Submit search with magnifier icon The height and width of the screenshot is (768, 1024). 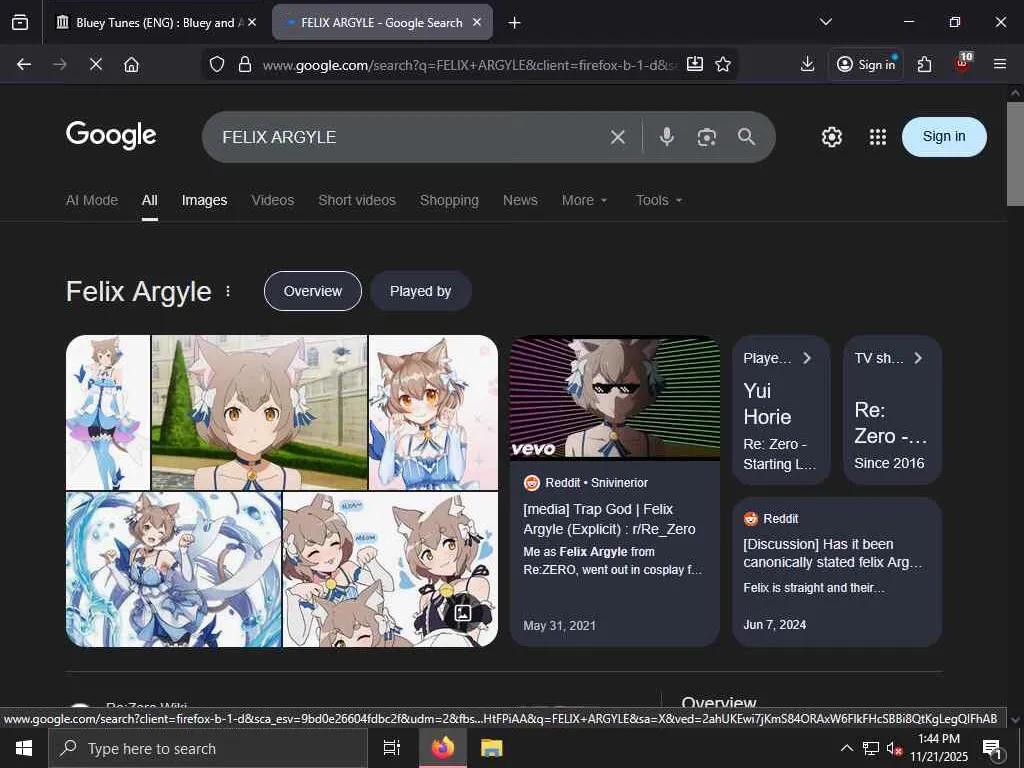(746, 136)
